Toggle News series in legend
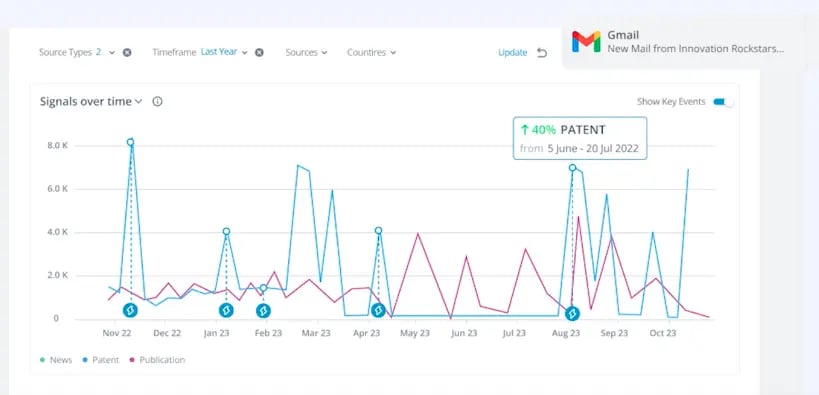This screenshot has height=395, width=819. (56, 360)
